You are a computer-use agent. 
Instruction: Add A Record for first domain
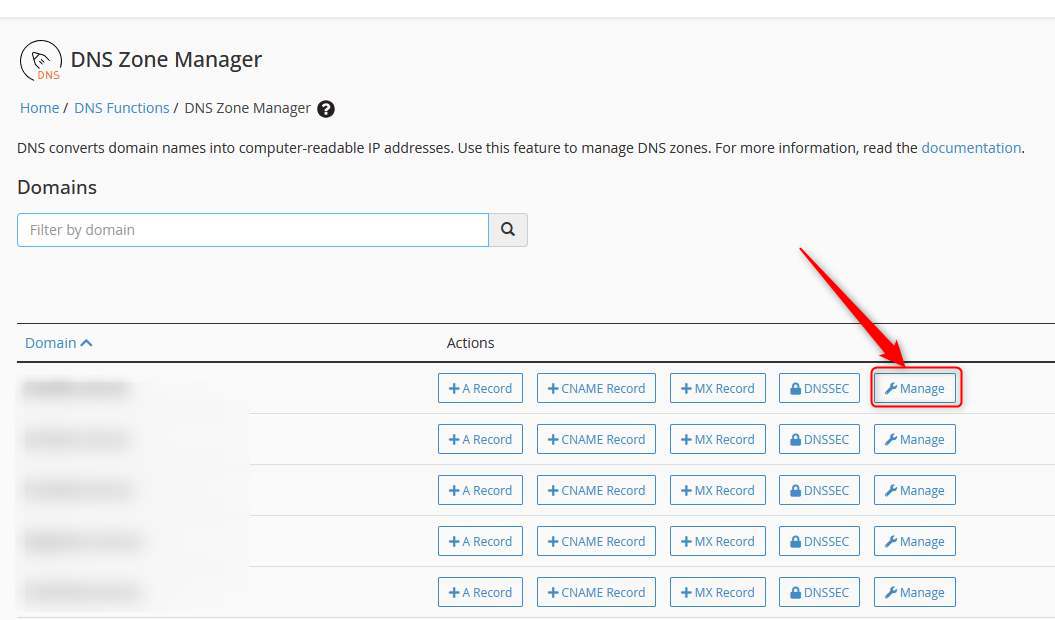point(480,389)
